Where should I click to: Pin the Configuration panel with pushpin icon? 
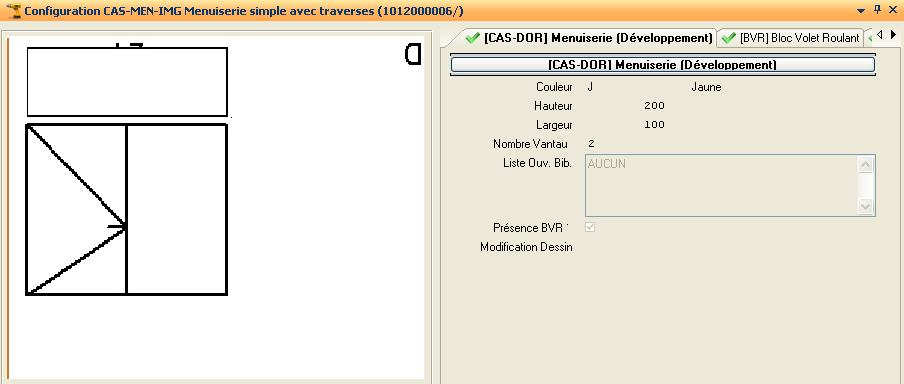tap(878, 10)
